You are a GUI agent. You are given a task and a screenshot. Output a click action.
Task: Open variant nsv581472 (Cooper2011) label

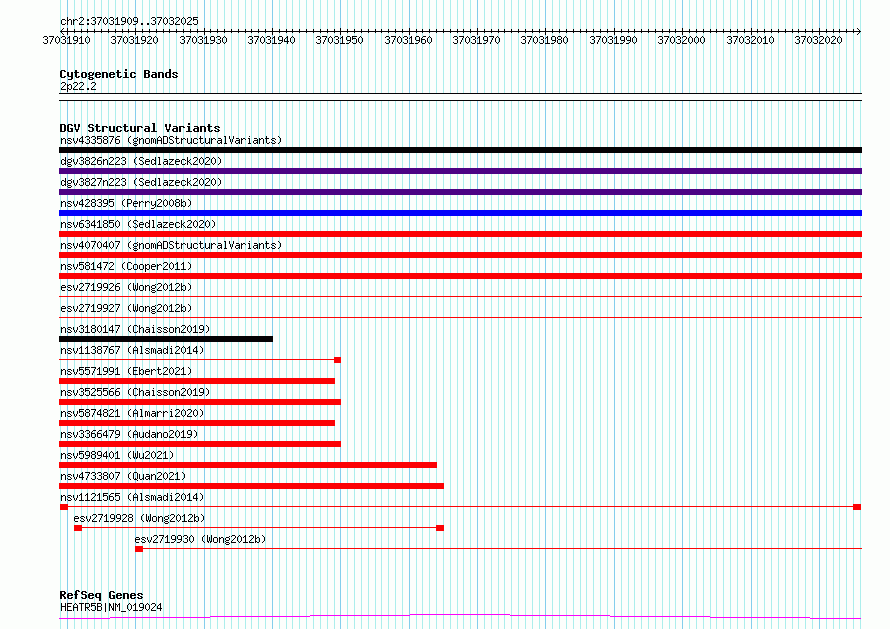[126, 266]
